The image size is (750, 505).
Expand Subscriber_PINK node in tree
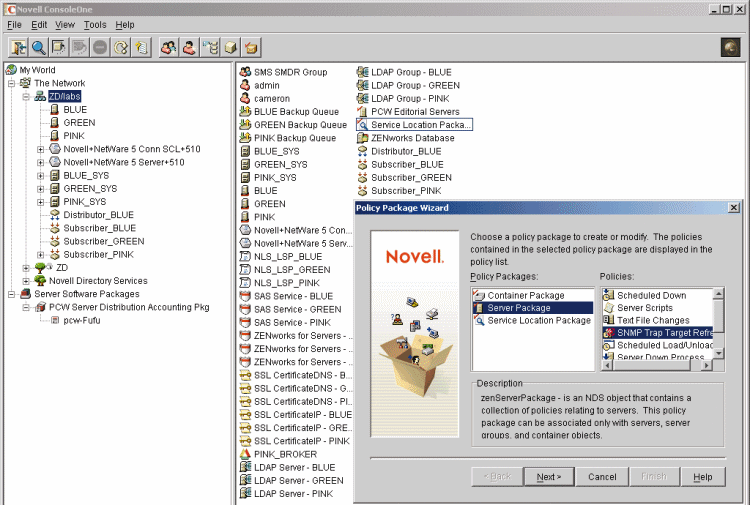tap(41, 254)
